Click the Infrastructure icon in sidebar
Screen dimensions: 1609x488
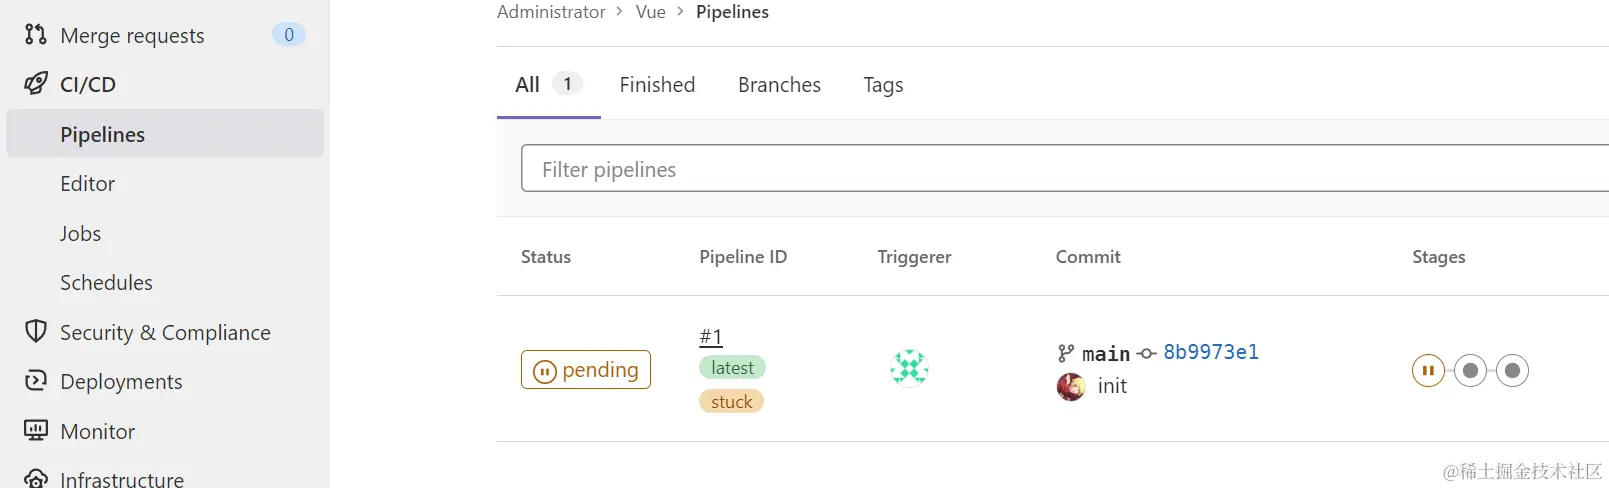(x=36, y=479)
